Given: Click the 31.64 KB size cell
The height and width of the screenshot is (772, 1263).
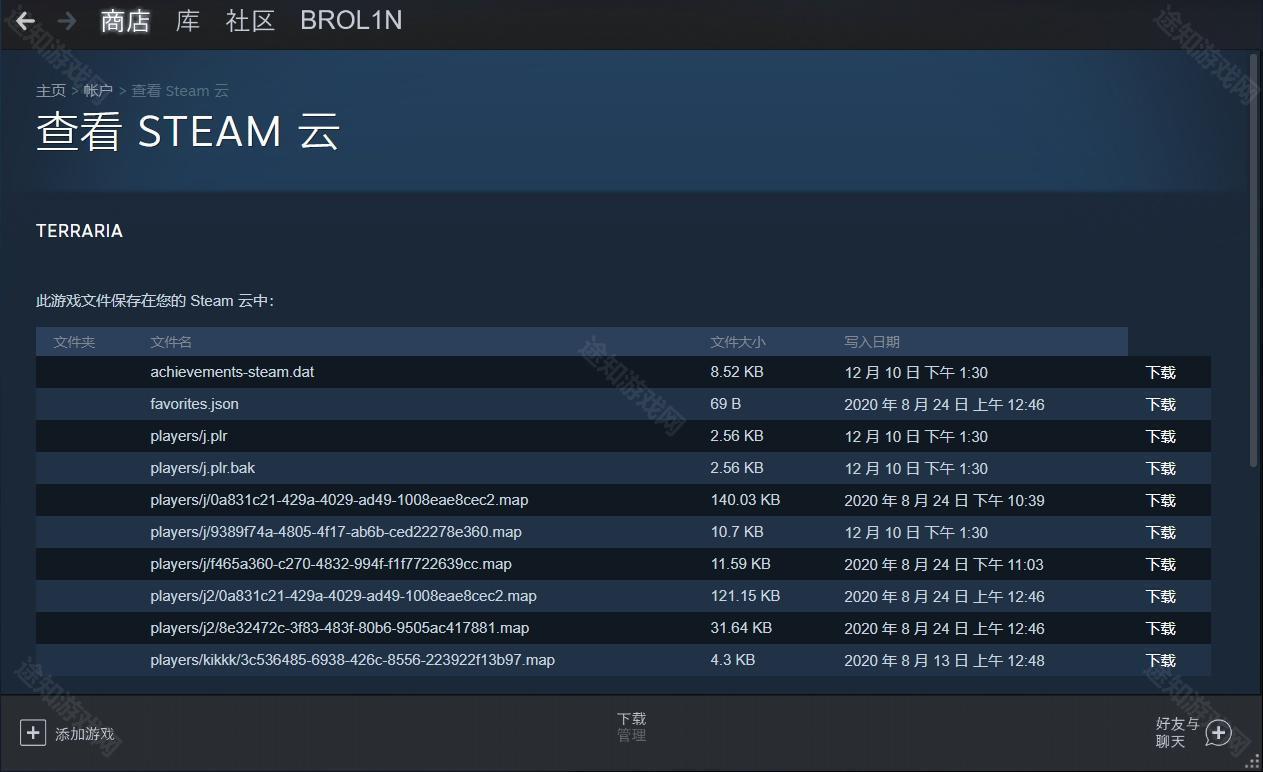Looking at the screenshot, I should click(x=741, y=628).
